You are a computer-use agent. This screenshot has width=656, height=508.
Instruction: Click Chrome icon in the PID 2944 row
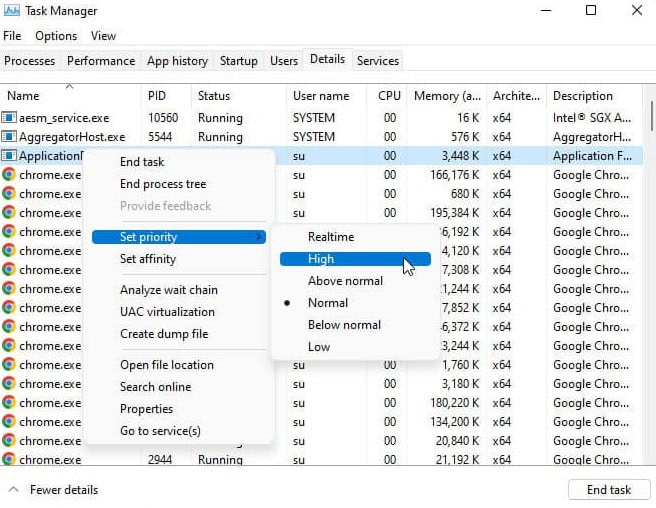click(x=9, y=459)
